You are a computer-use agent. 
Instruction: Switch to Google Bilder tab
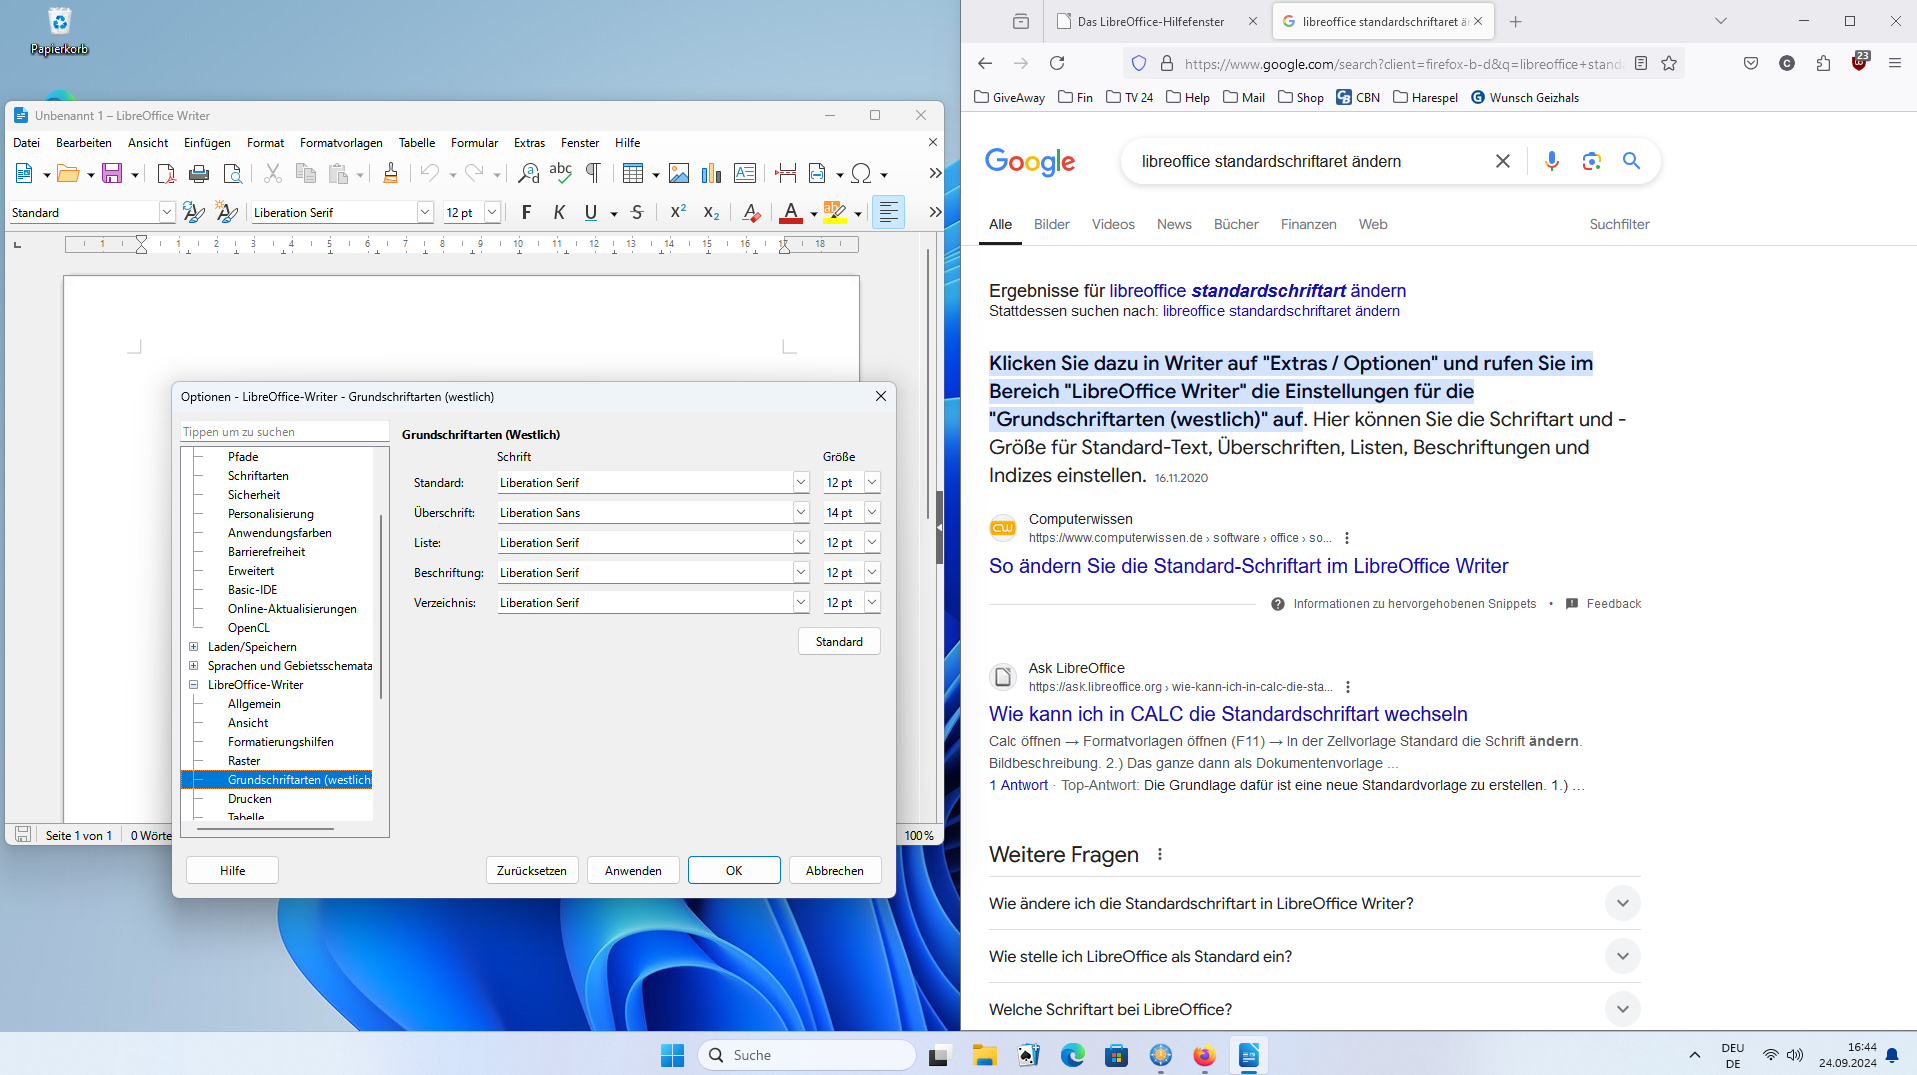coord(1051,224)
